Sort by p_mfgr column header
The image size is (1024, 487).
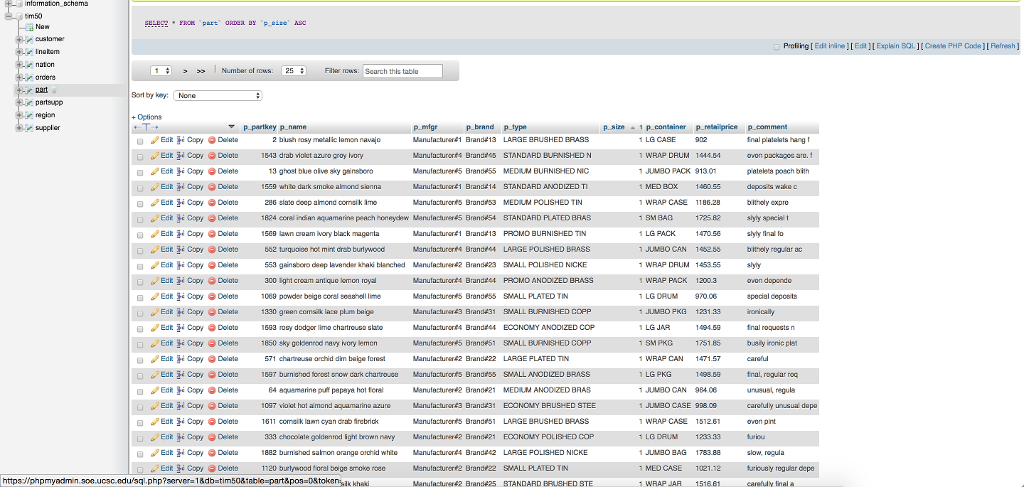[425, 127]
